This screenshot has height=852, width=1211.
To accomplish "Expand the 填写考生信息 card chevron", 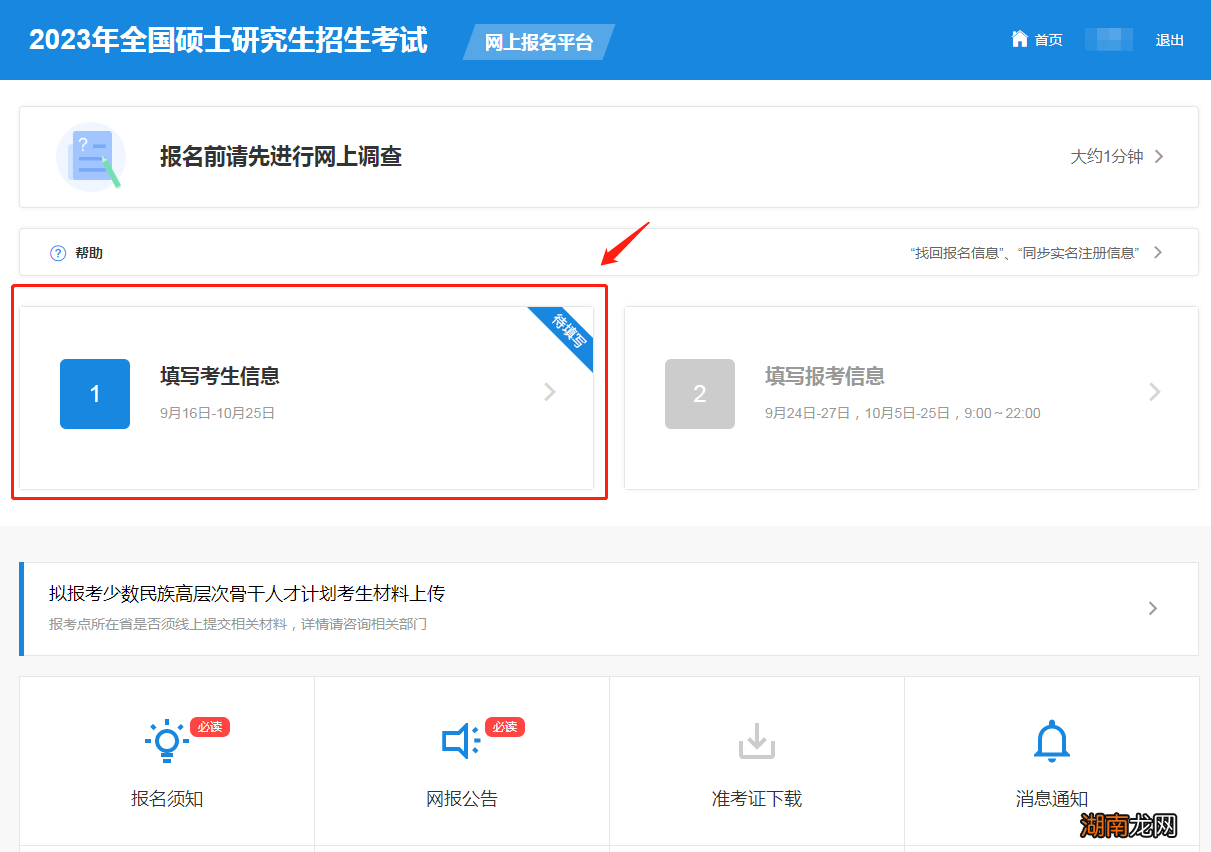I will click(548, 393).
